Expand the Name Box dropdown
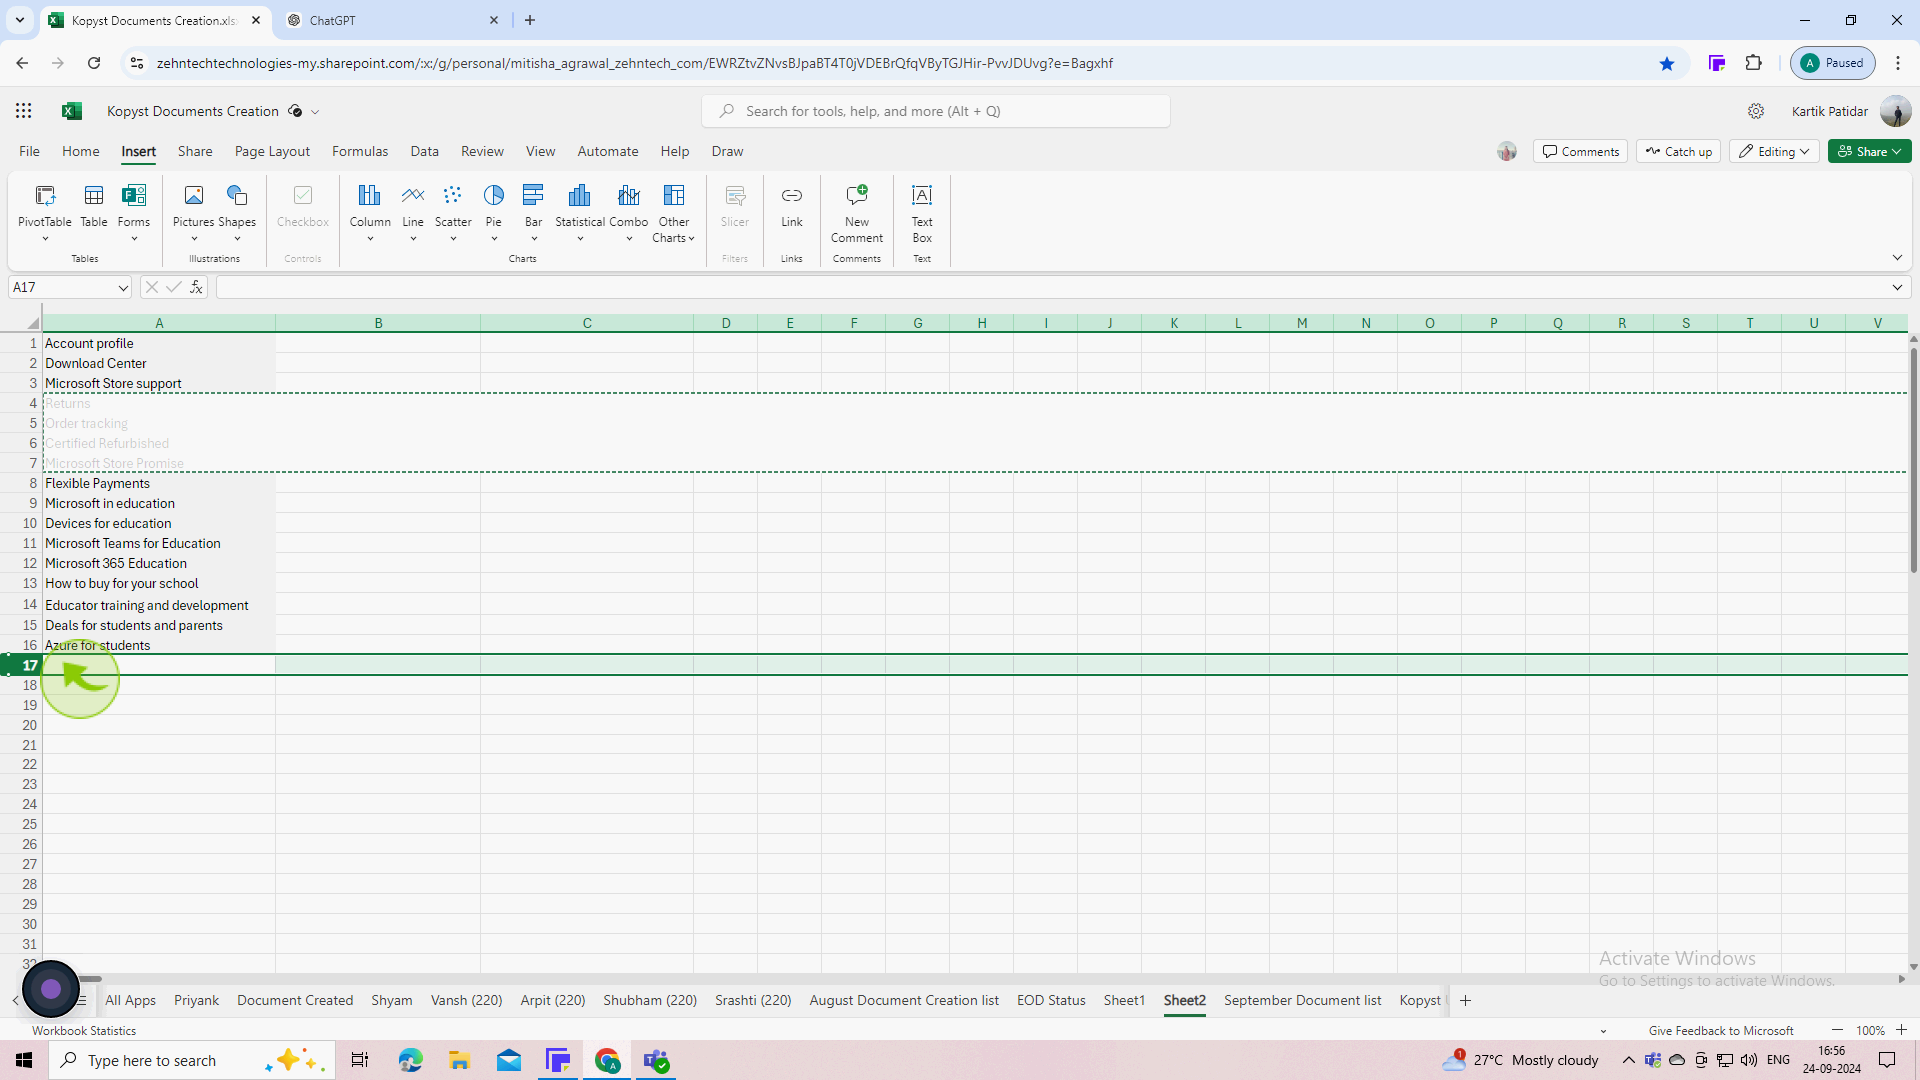Viewport: 1920px width, 1080px height. click(123, 288)
